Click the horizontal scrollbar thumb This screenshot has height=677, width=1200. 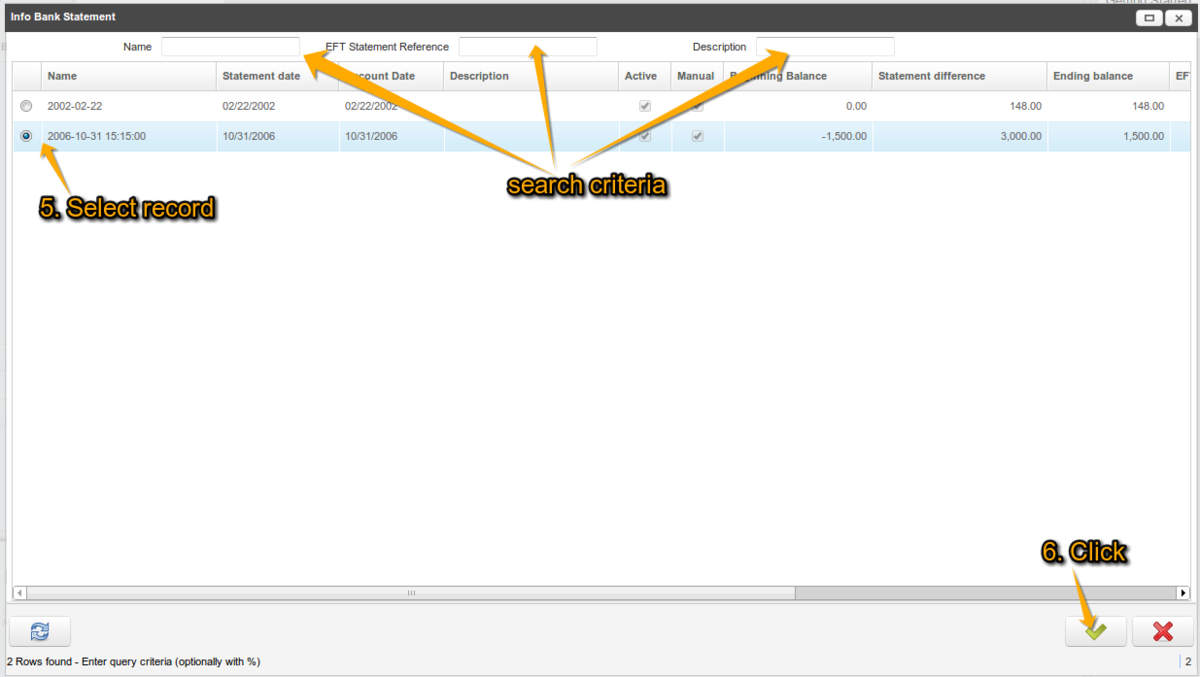(410, 593)
